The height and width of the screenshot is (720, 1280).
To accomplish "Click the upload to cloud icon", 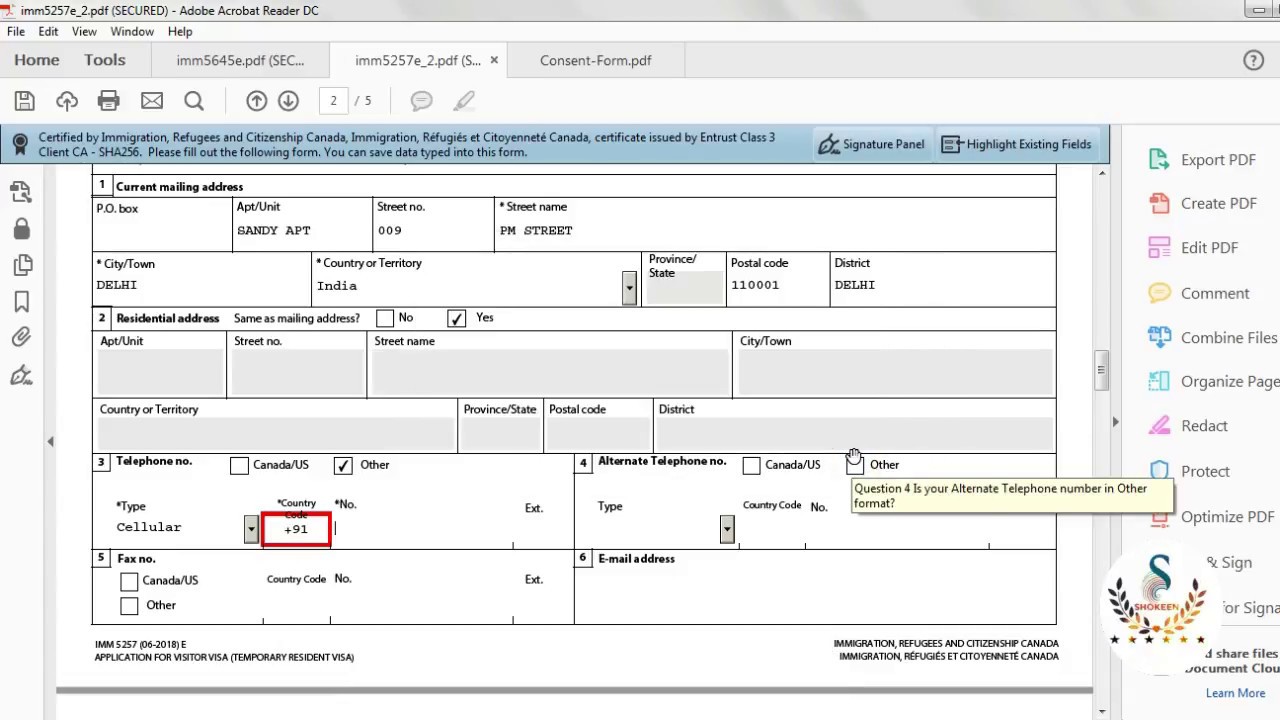I will (x=67, y=101).
